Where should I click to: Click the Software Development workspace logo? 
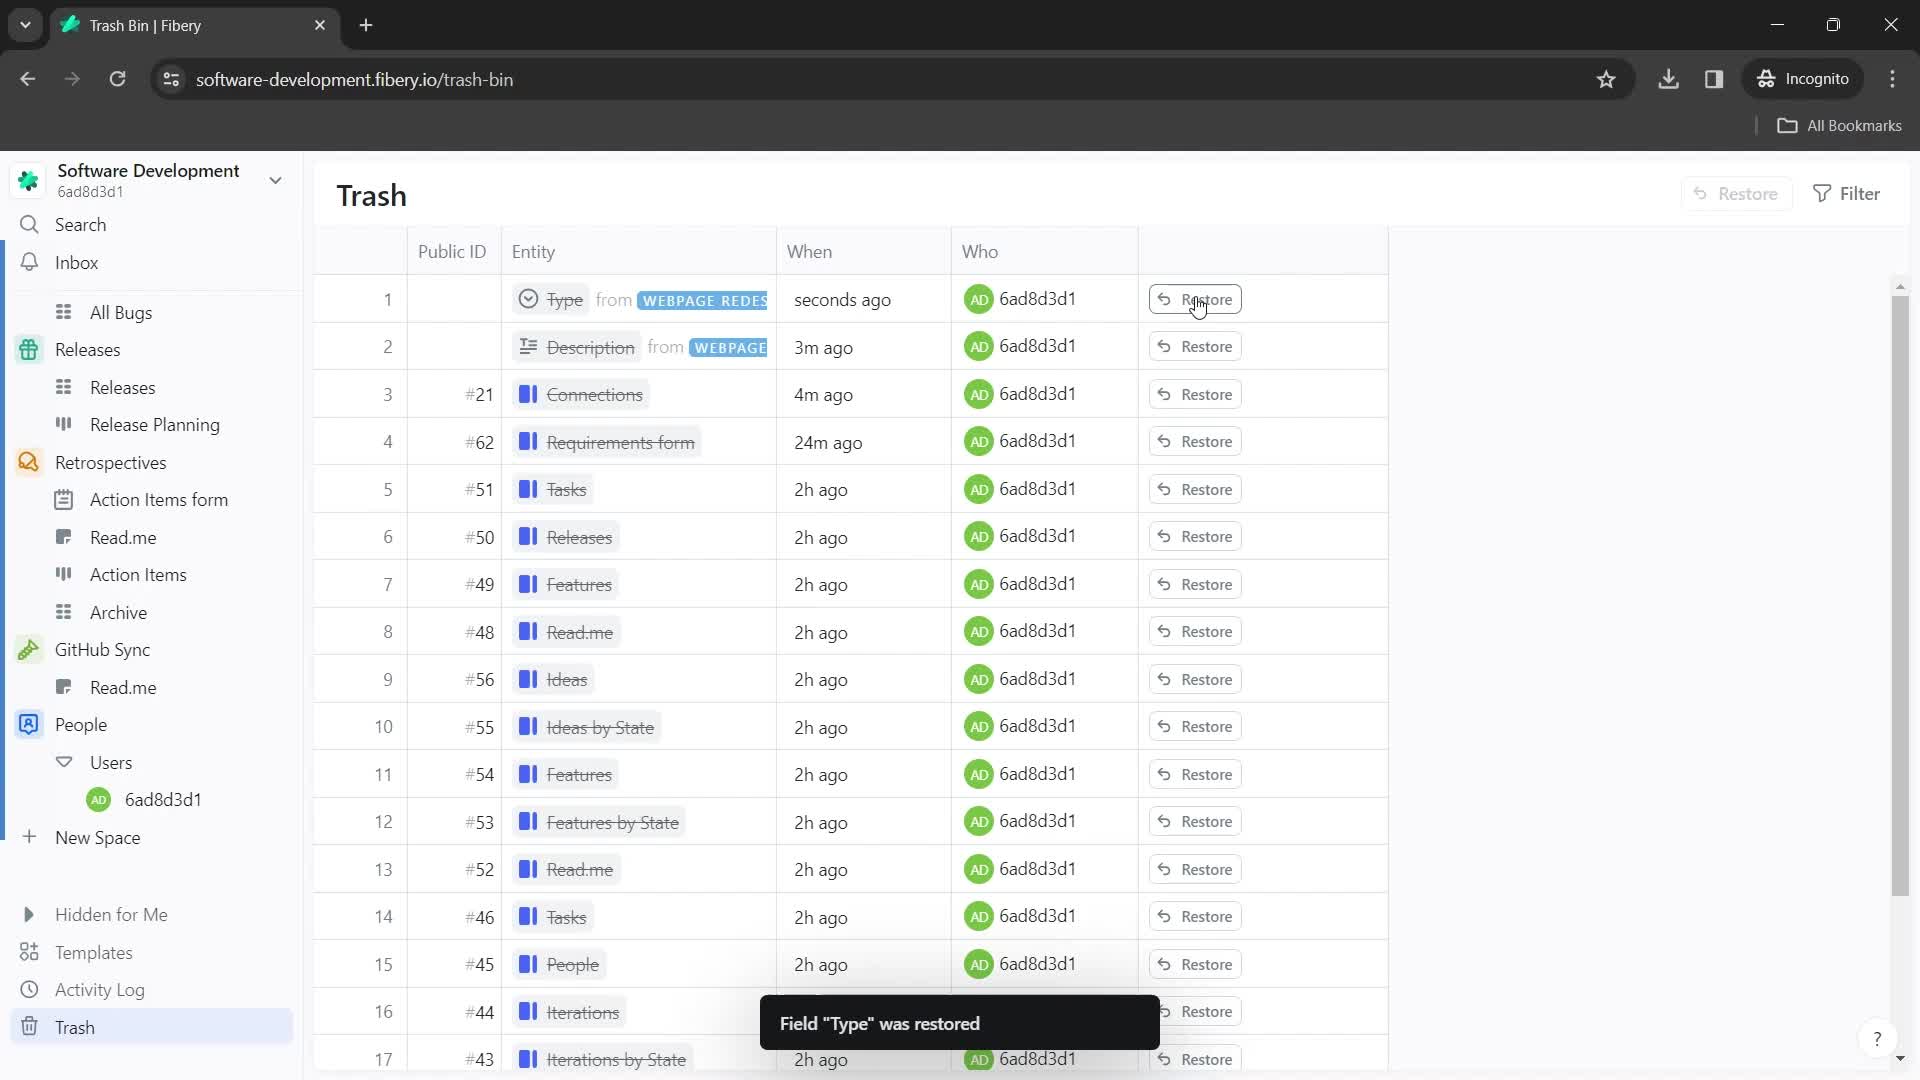pyautogui.click(x=29, y=180)
